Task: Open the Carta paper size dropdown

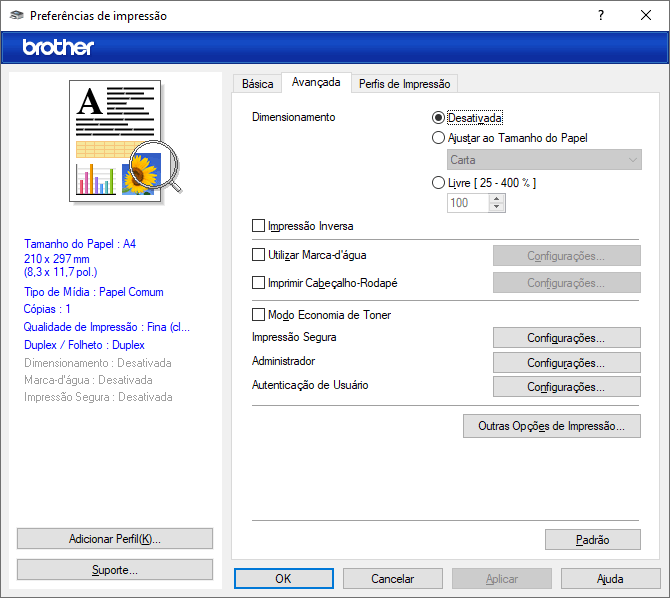Action: tap(544, 160)
